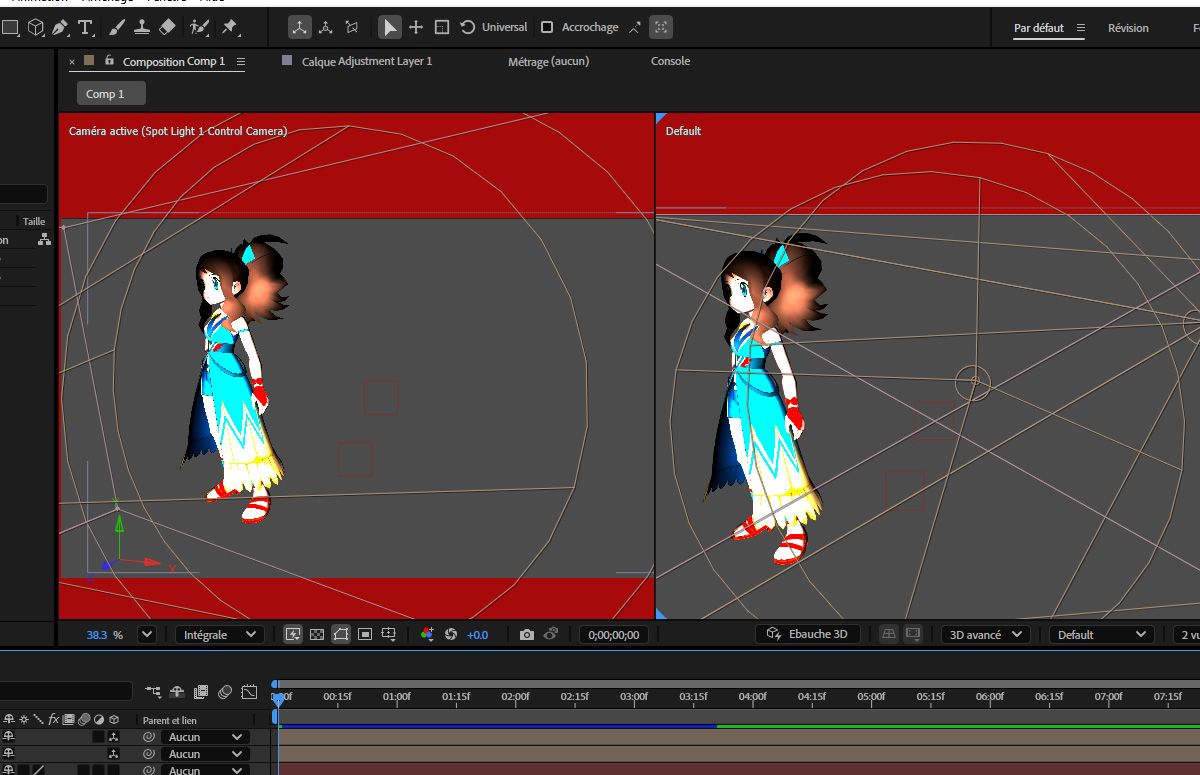Enable the Accrochage snapping checkbox
Image resolution: width=1200 pixels, height=775 pixels.
(x=547, y=27)
